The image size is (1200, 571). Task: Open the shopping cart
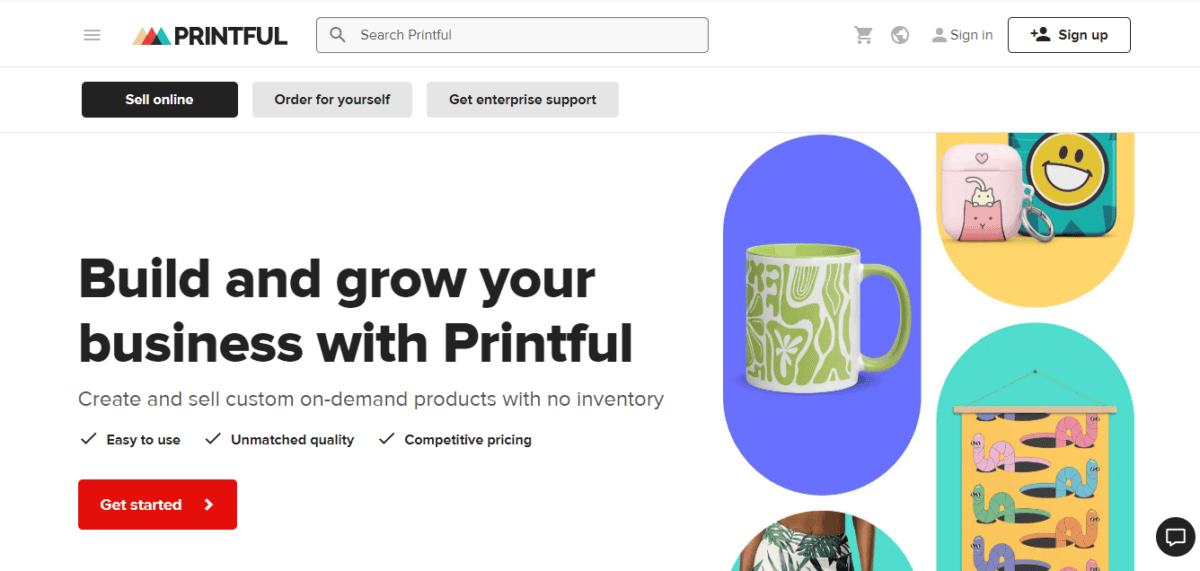(863, 35)
